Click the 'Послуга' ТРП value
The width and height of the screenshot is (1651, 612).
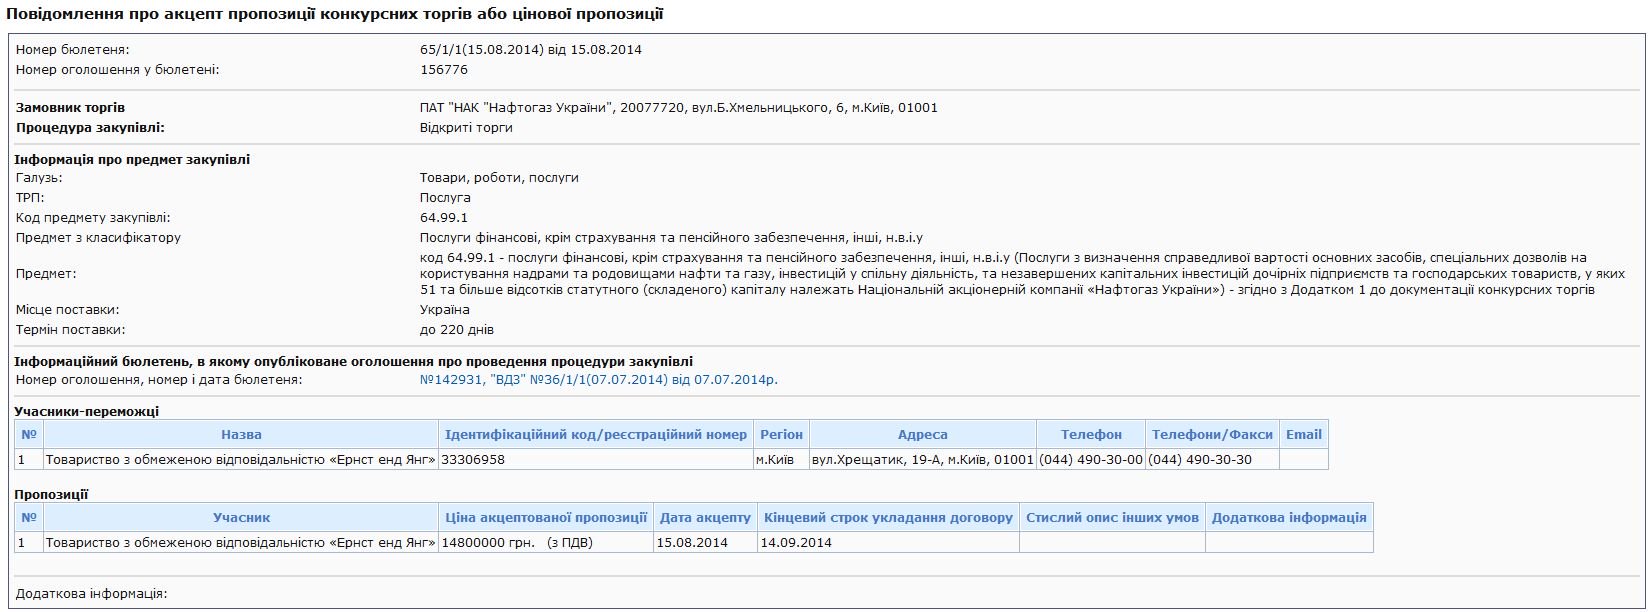click(x=445, y=198)
